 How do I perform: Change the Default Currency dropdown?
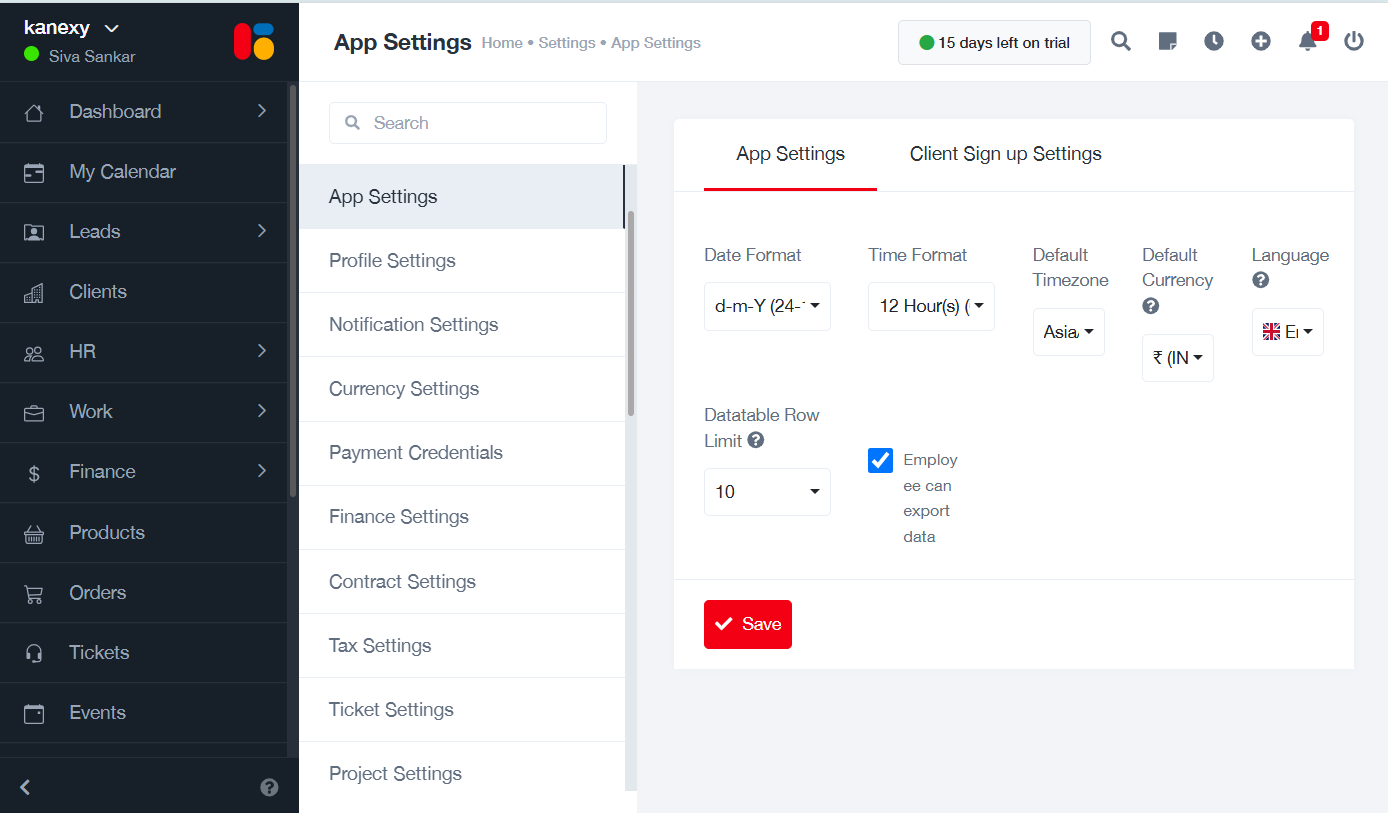[x=1177, y=357]
